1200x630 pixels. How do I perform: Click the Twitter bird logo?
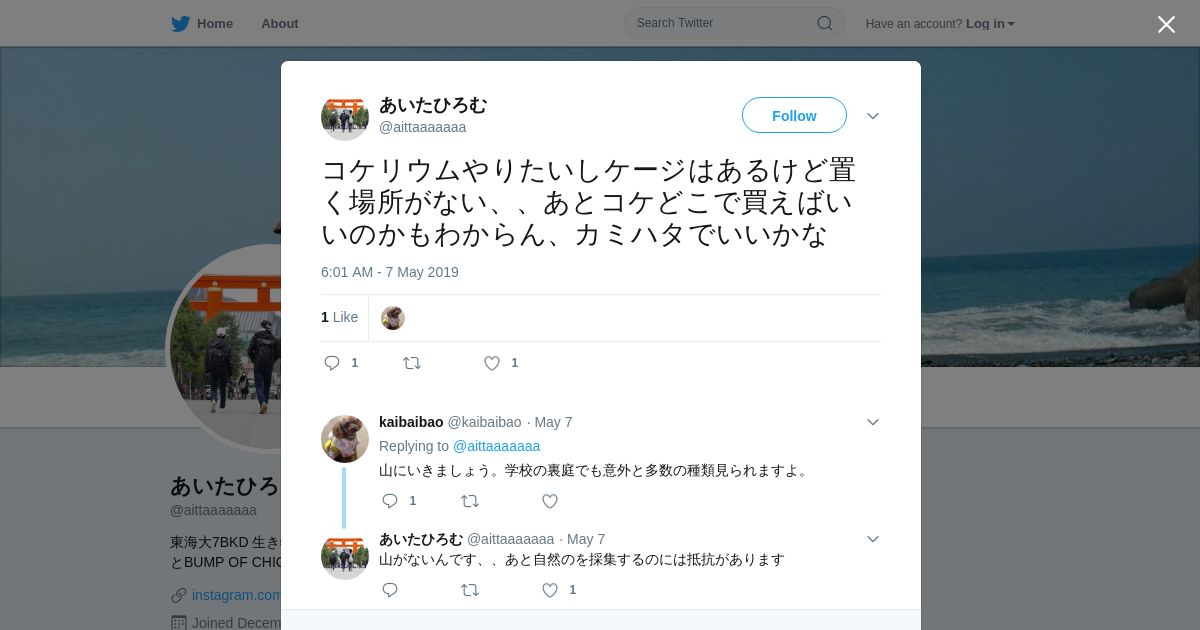pos(180,23)
